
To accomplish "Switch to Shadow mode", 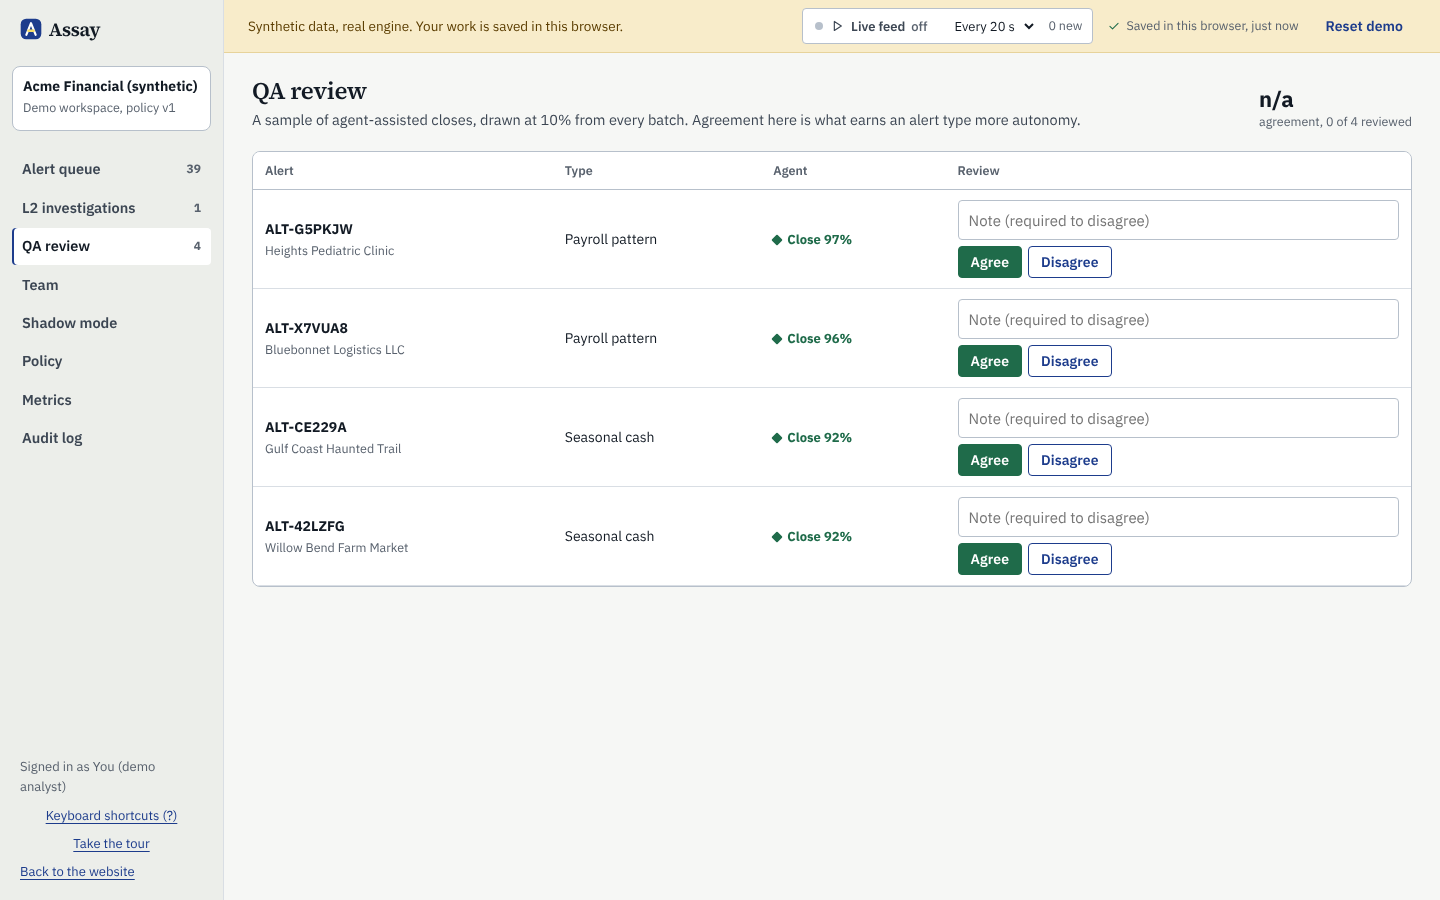I will pyautogui.click(x=111, y=323).
